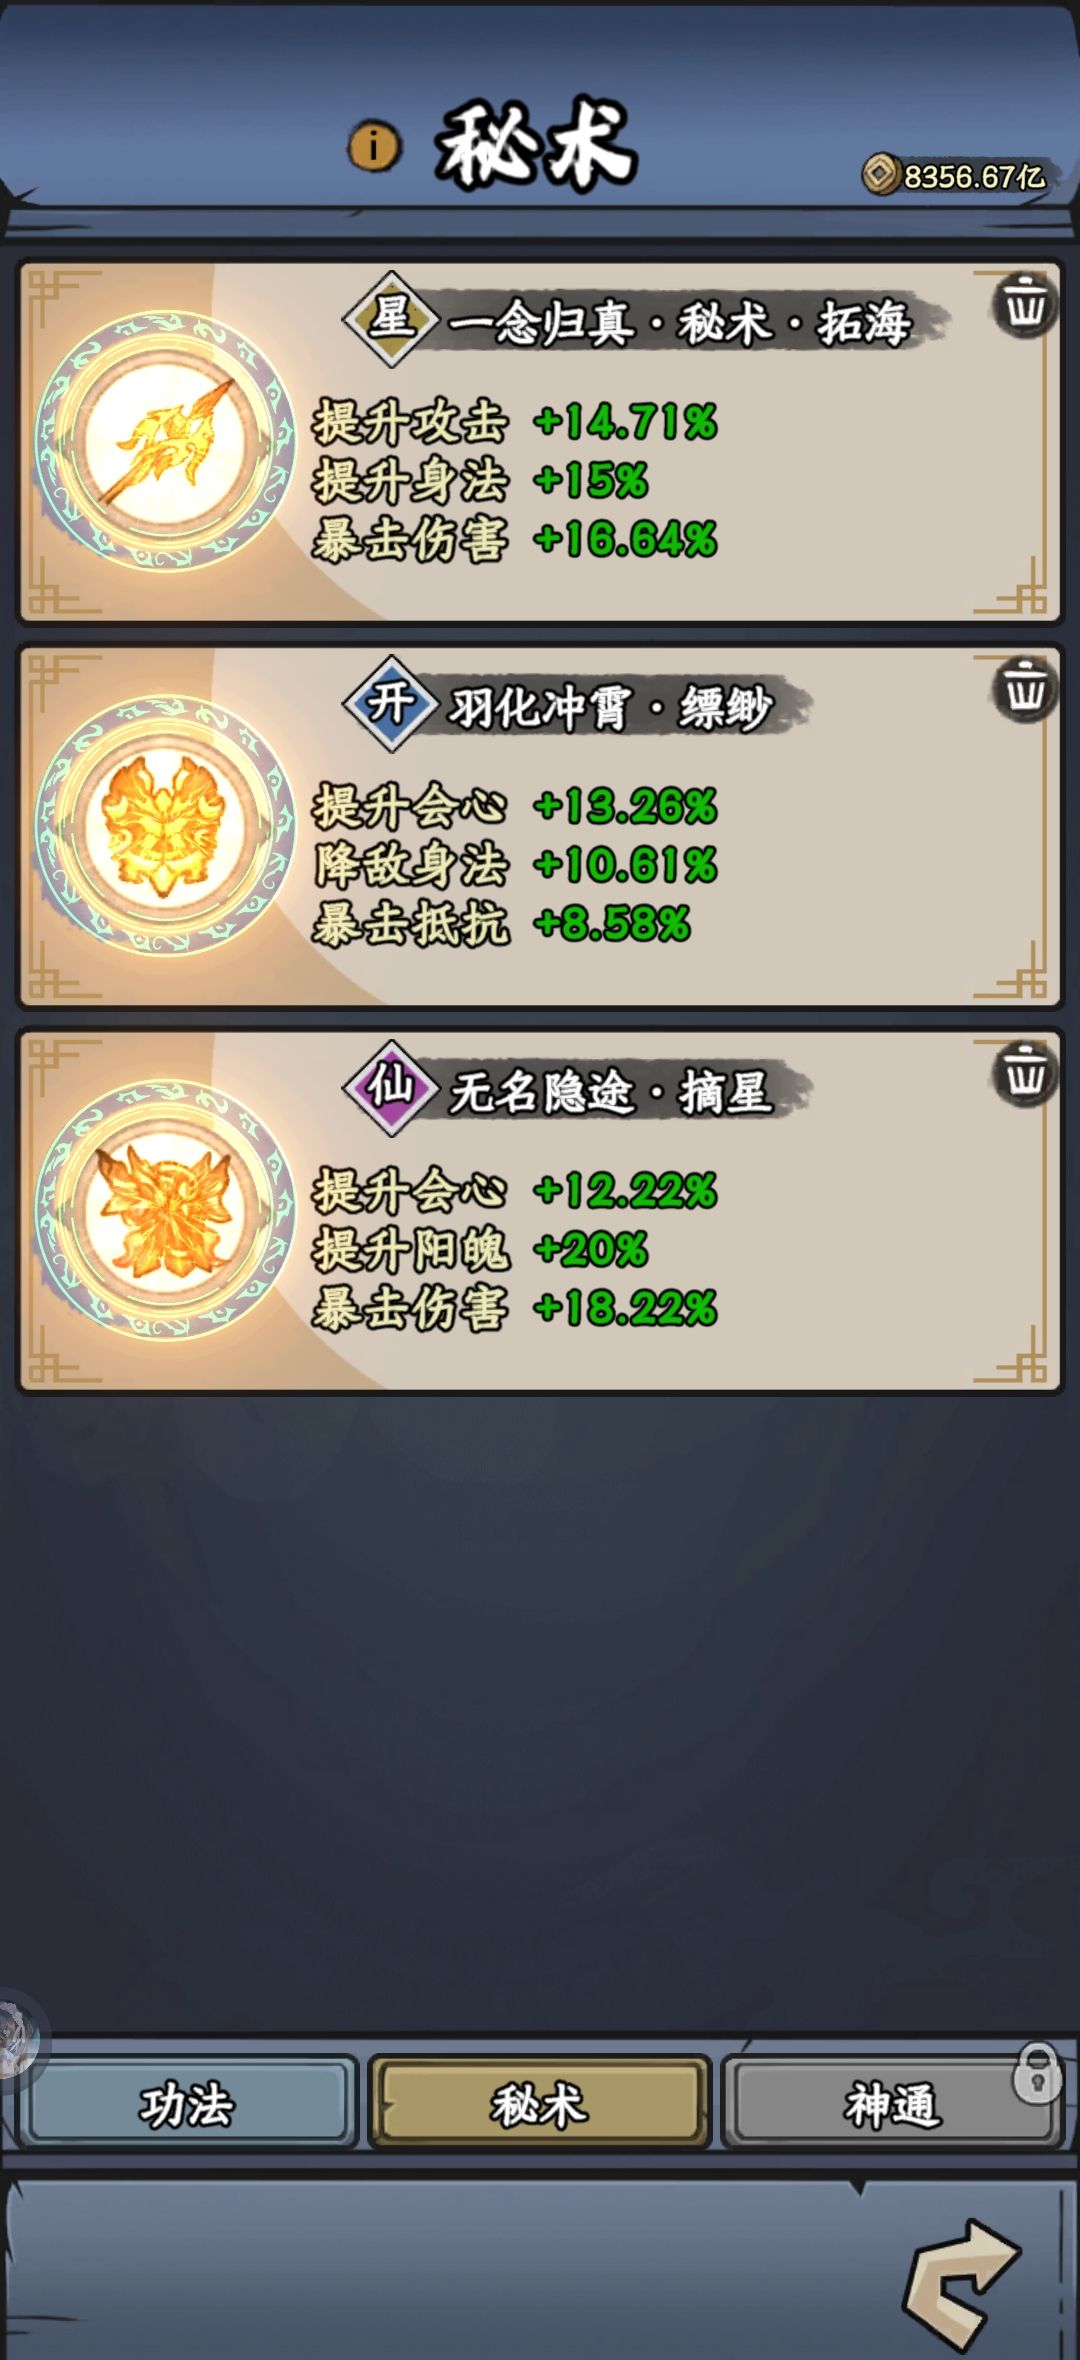Tap the purple 仙 rank badge
Viewport: 1080px width, 2360px height.
click(392, 1087)
